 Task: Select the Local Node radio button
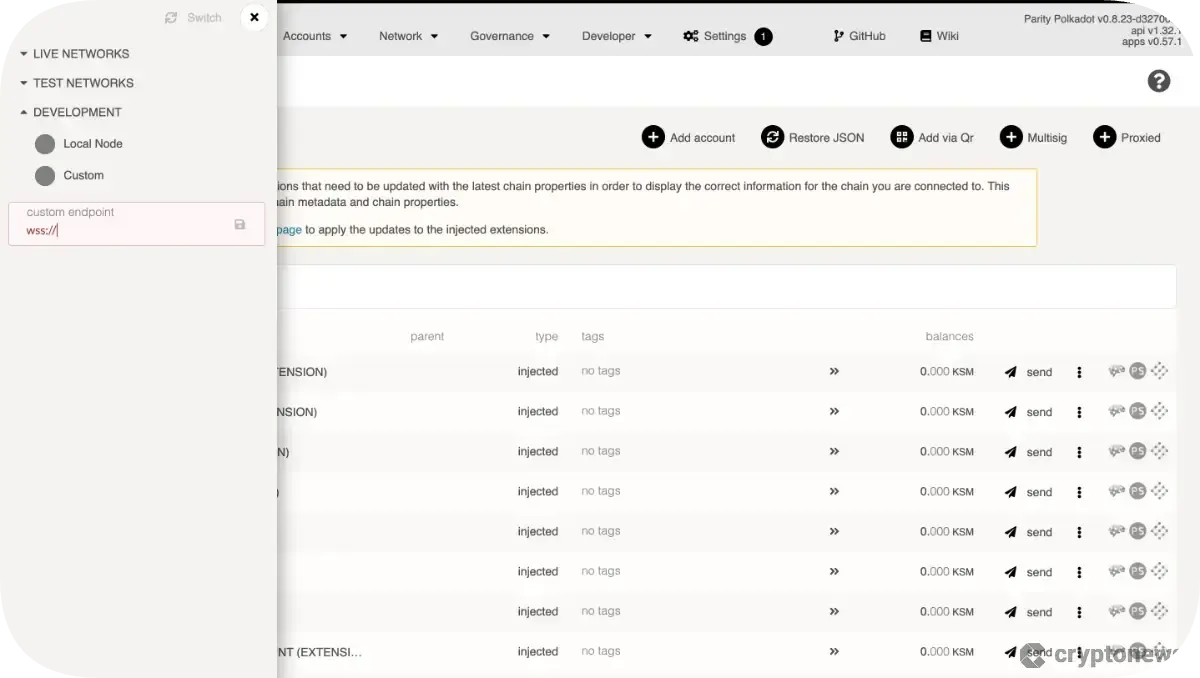[45, 143]
